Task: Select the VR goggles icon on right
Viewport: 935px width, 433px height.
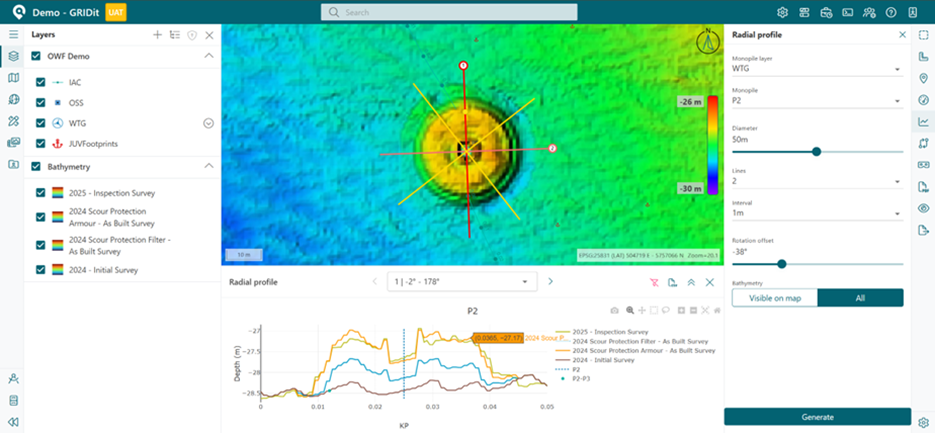Action: 924,165
